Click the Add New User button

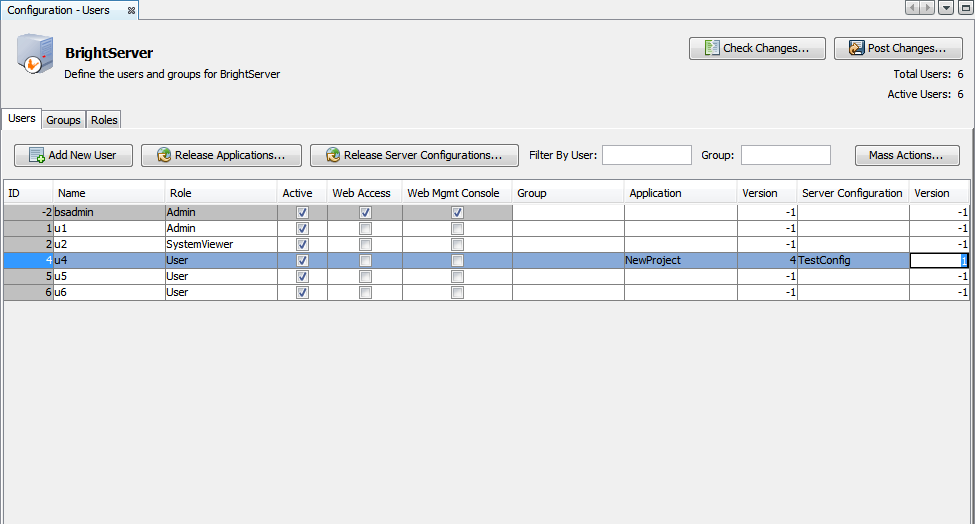(x=73, y=155)
